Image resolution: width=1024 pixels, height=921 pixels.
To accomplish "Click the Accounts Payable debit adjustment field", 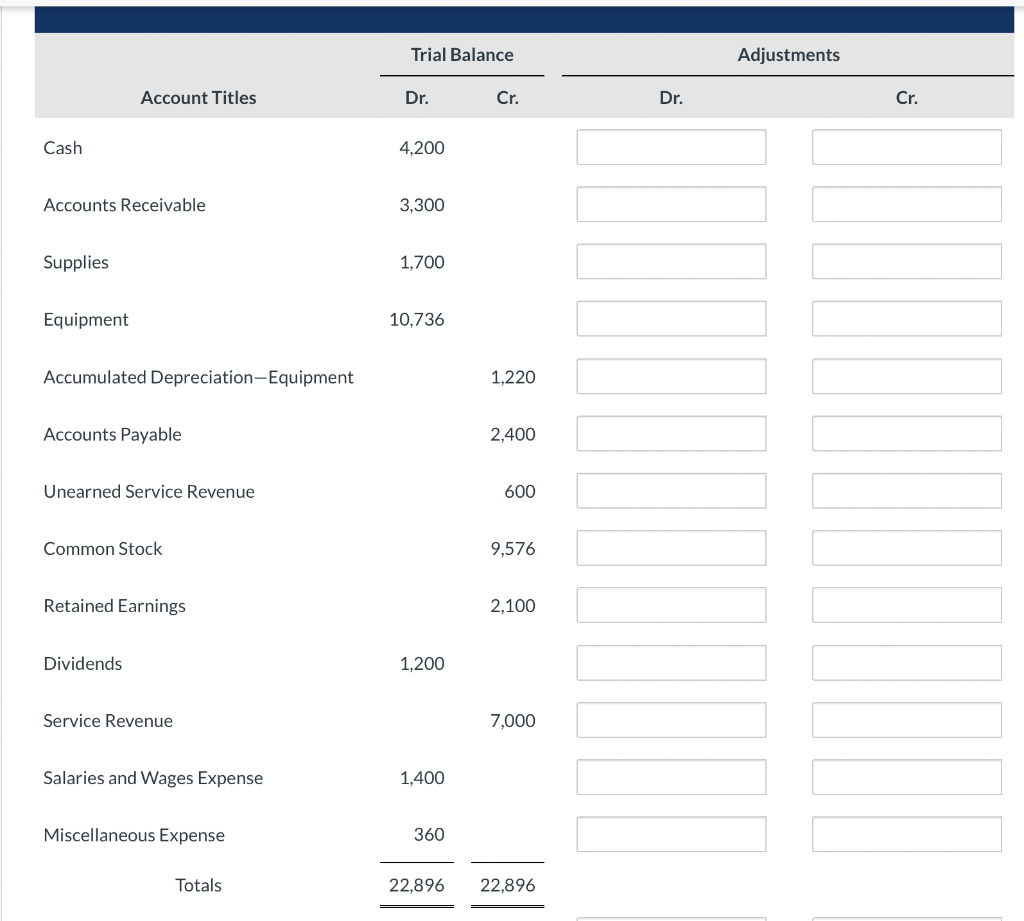I will [x=671, y=433].
